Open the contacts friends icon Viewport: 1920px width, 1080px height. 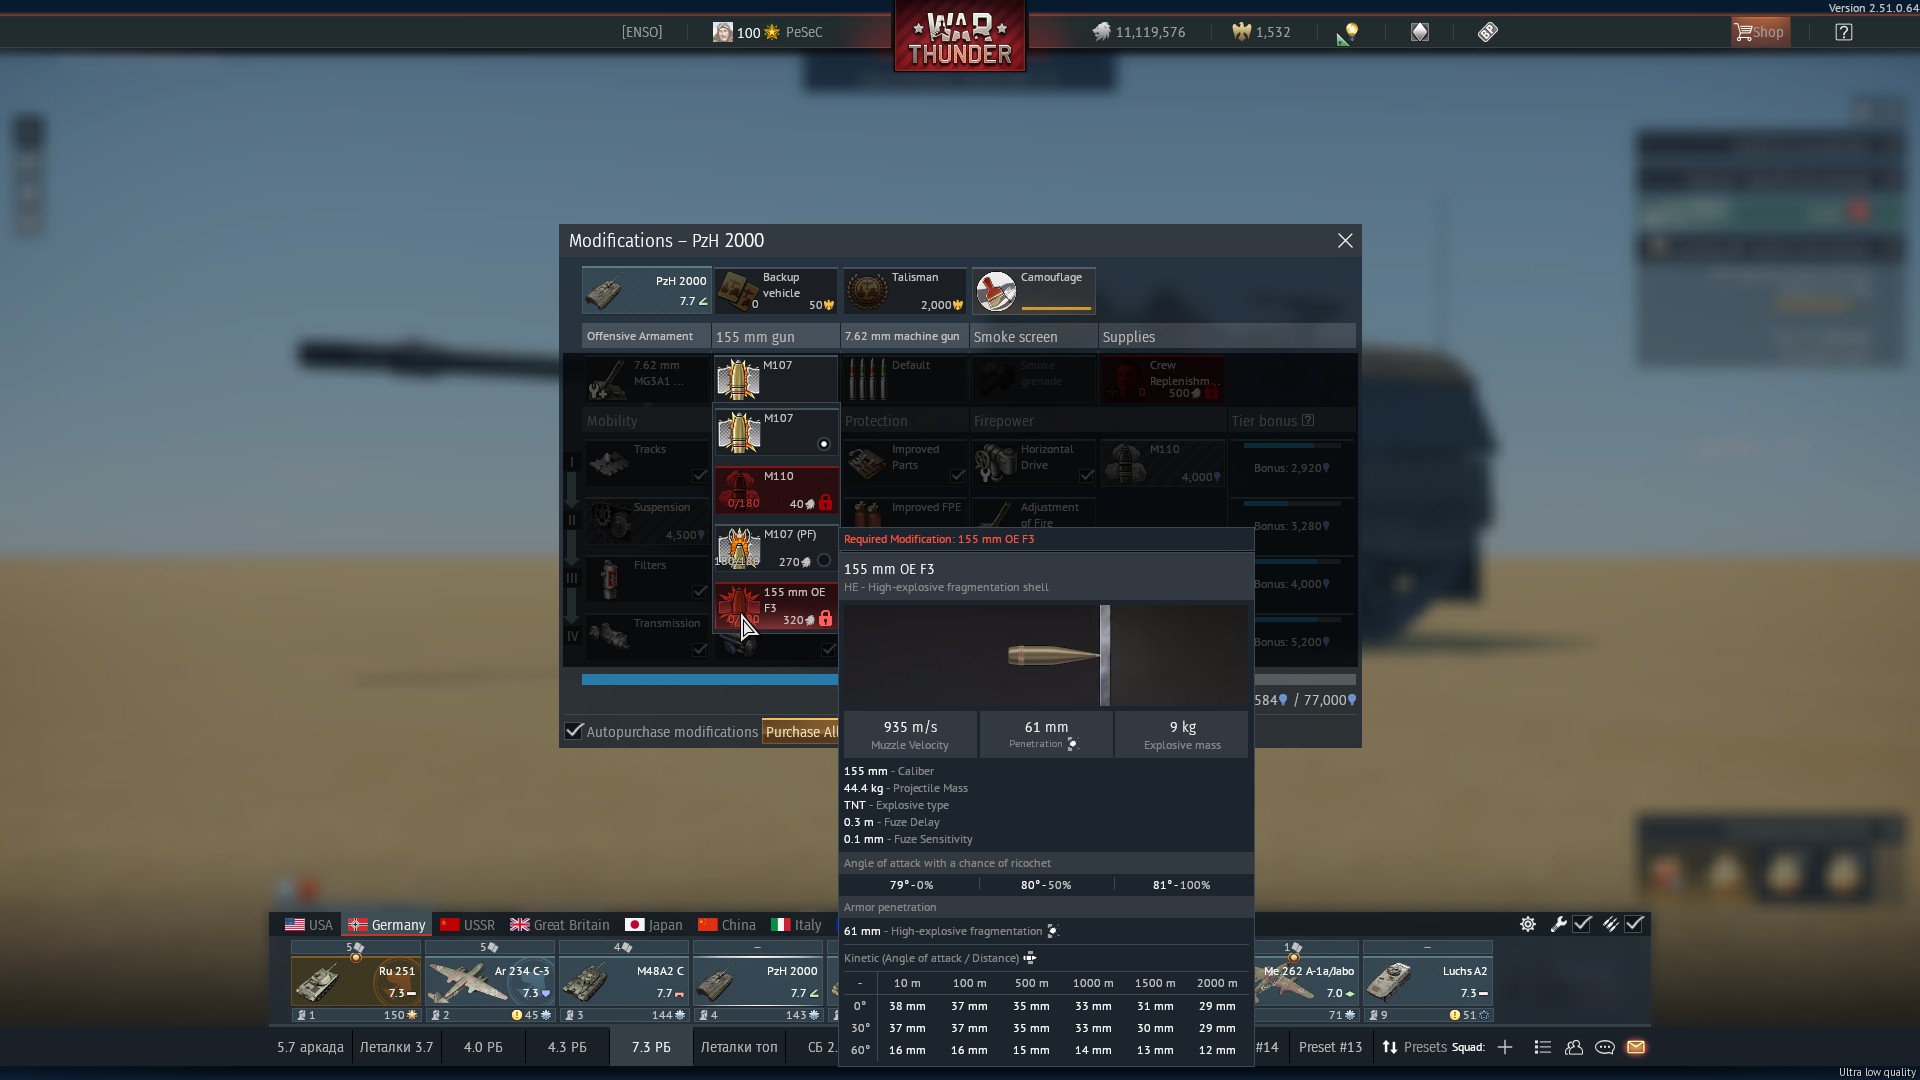point(1573,1047)
